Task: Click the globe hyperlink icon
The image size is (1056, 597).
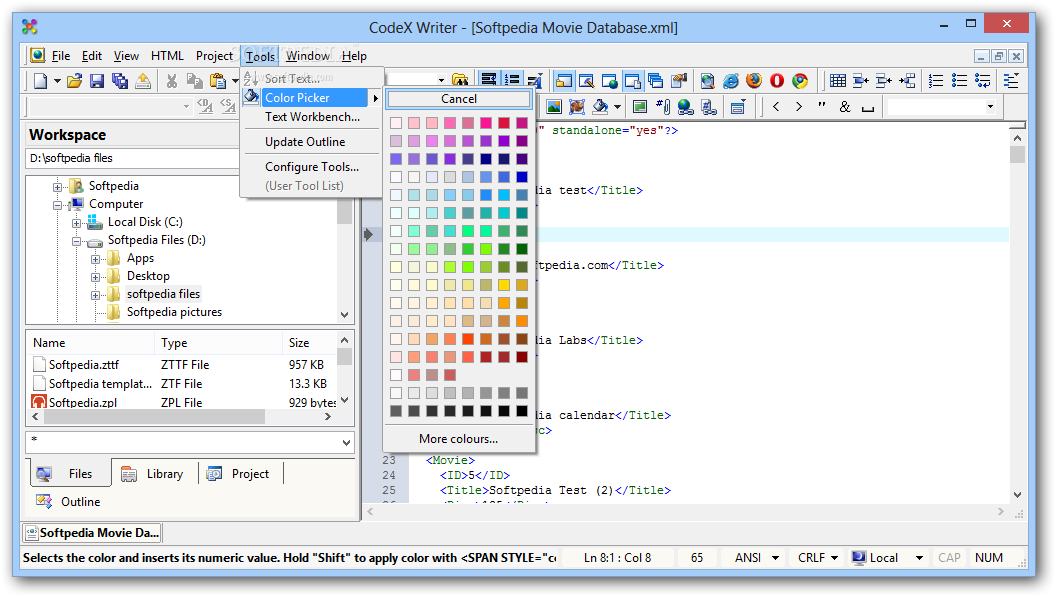Action: tap(686, 106)
